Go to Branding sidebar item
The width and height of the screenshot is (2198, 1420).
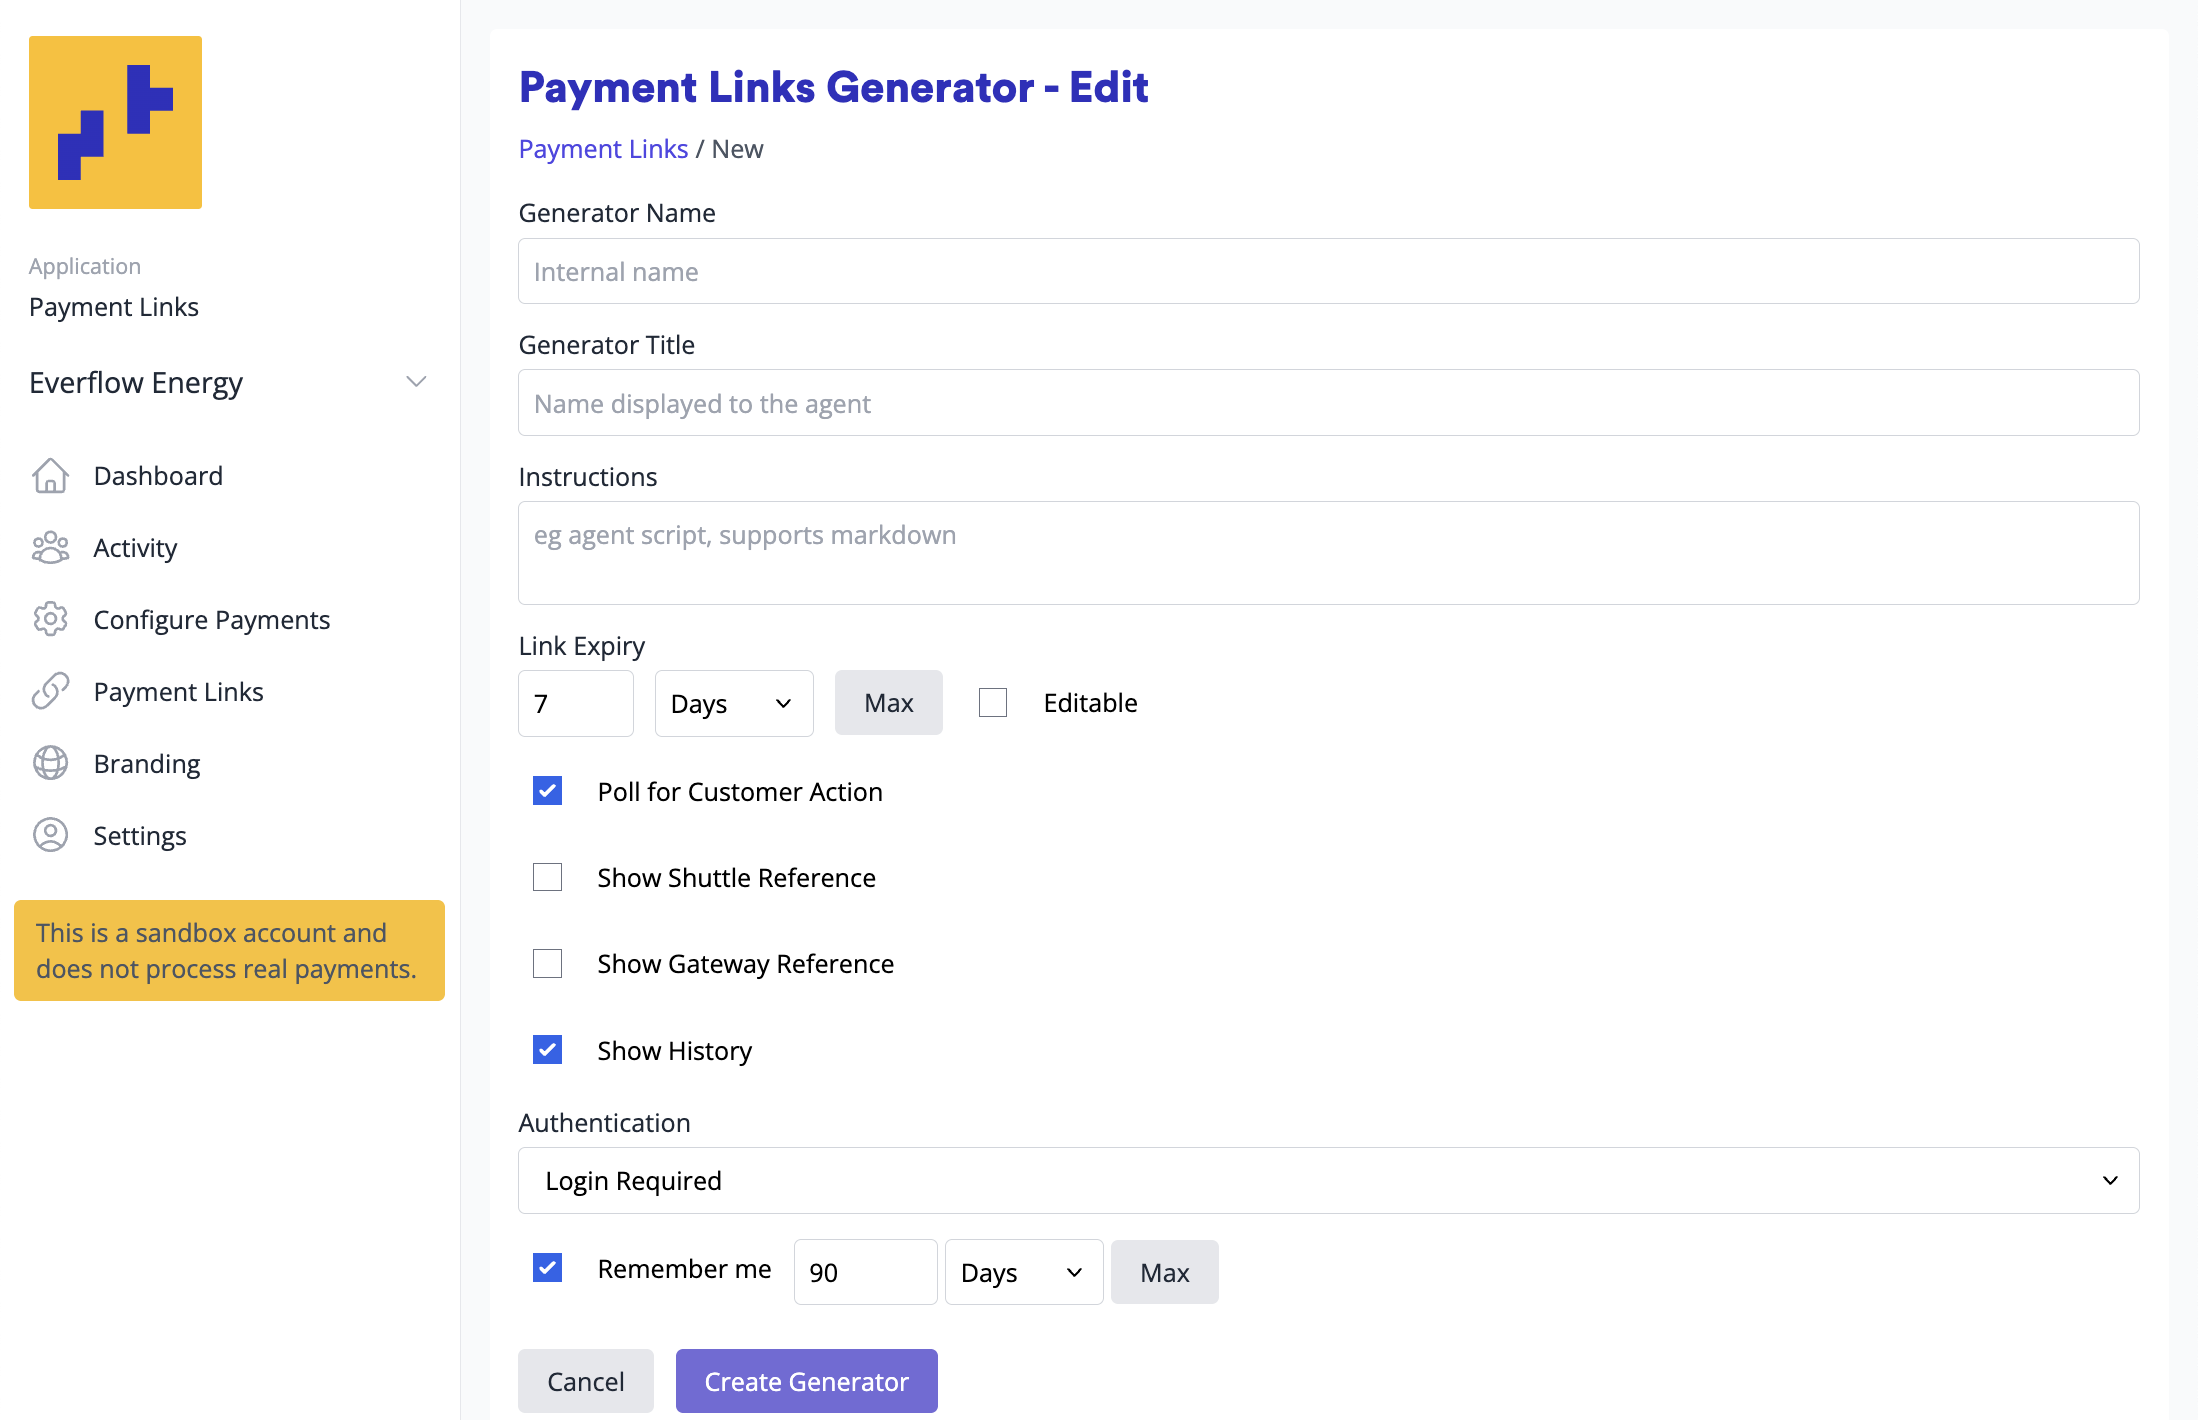pyautogui.click(x=146, y=764)
